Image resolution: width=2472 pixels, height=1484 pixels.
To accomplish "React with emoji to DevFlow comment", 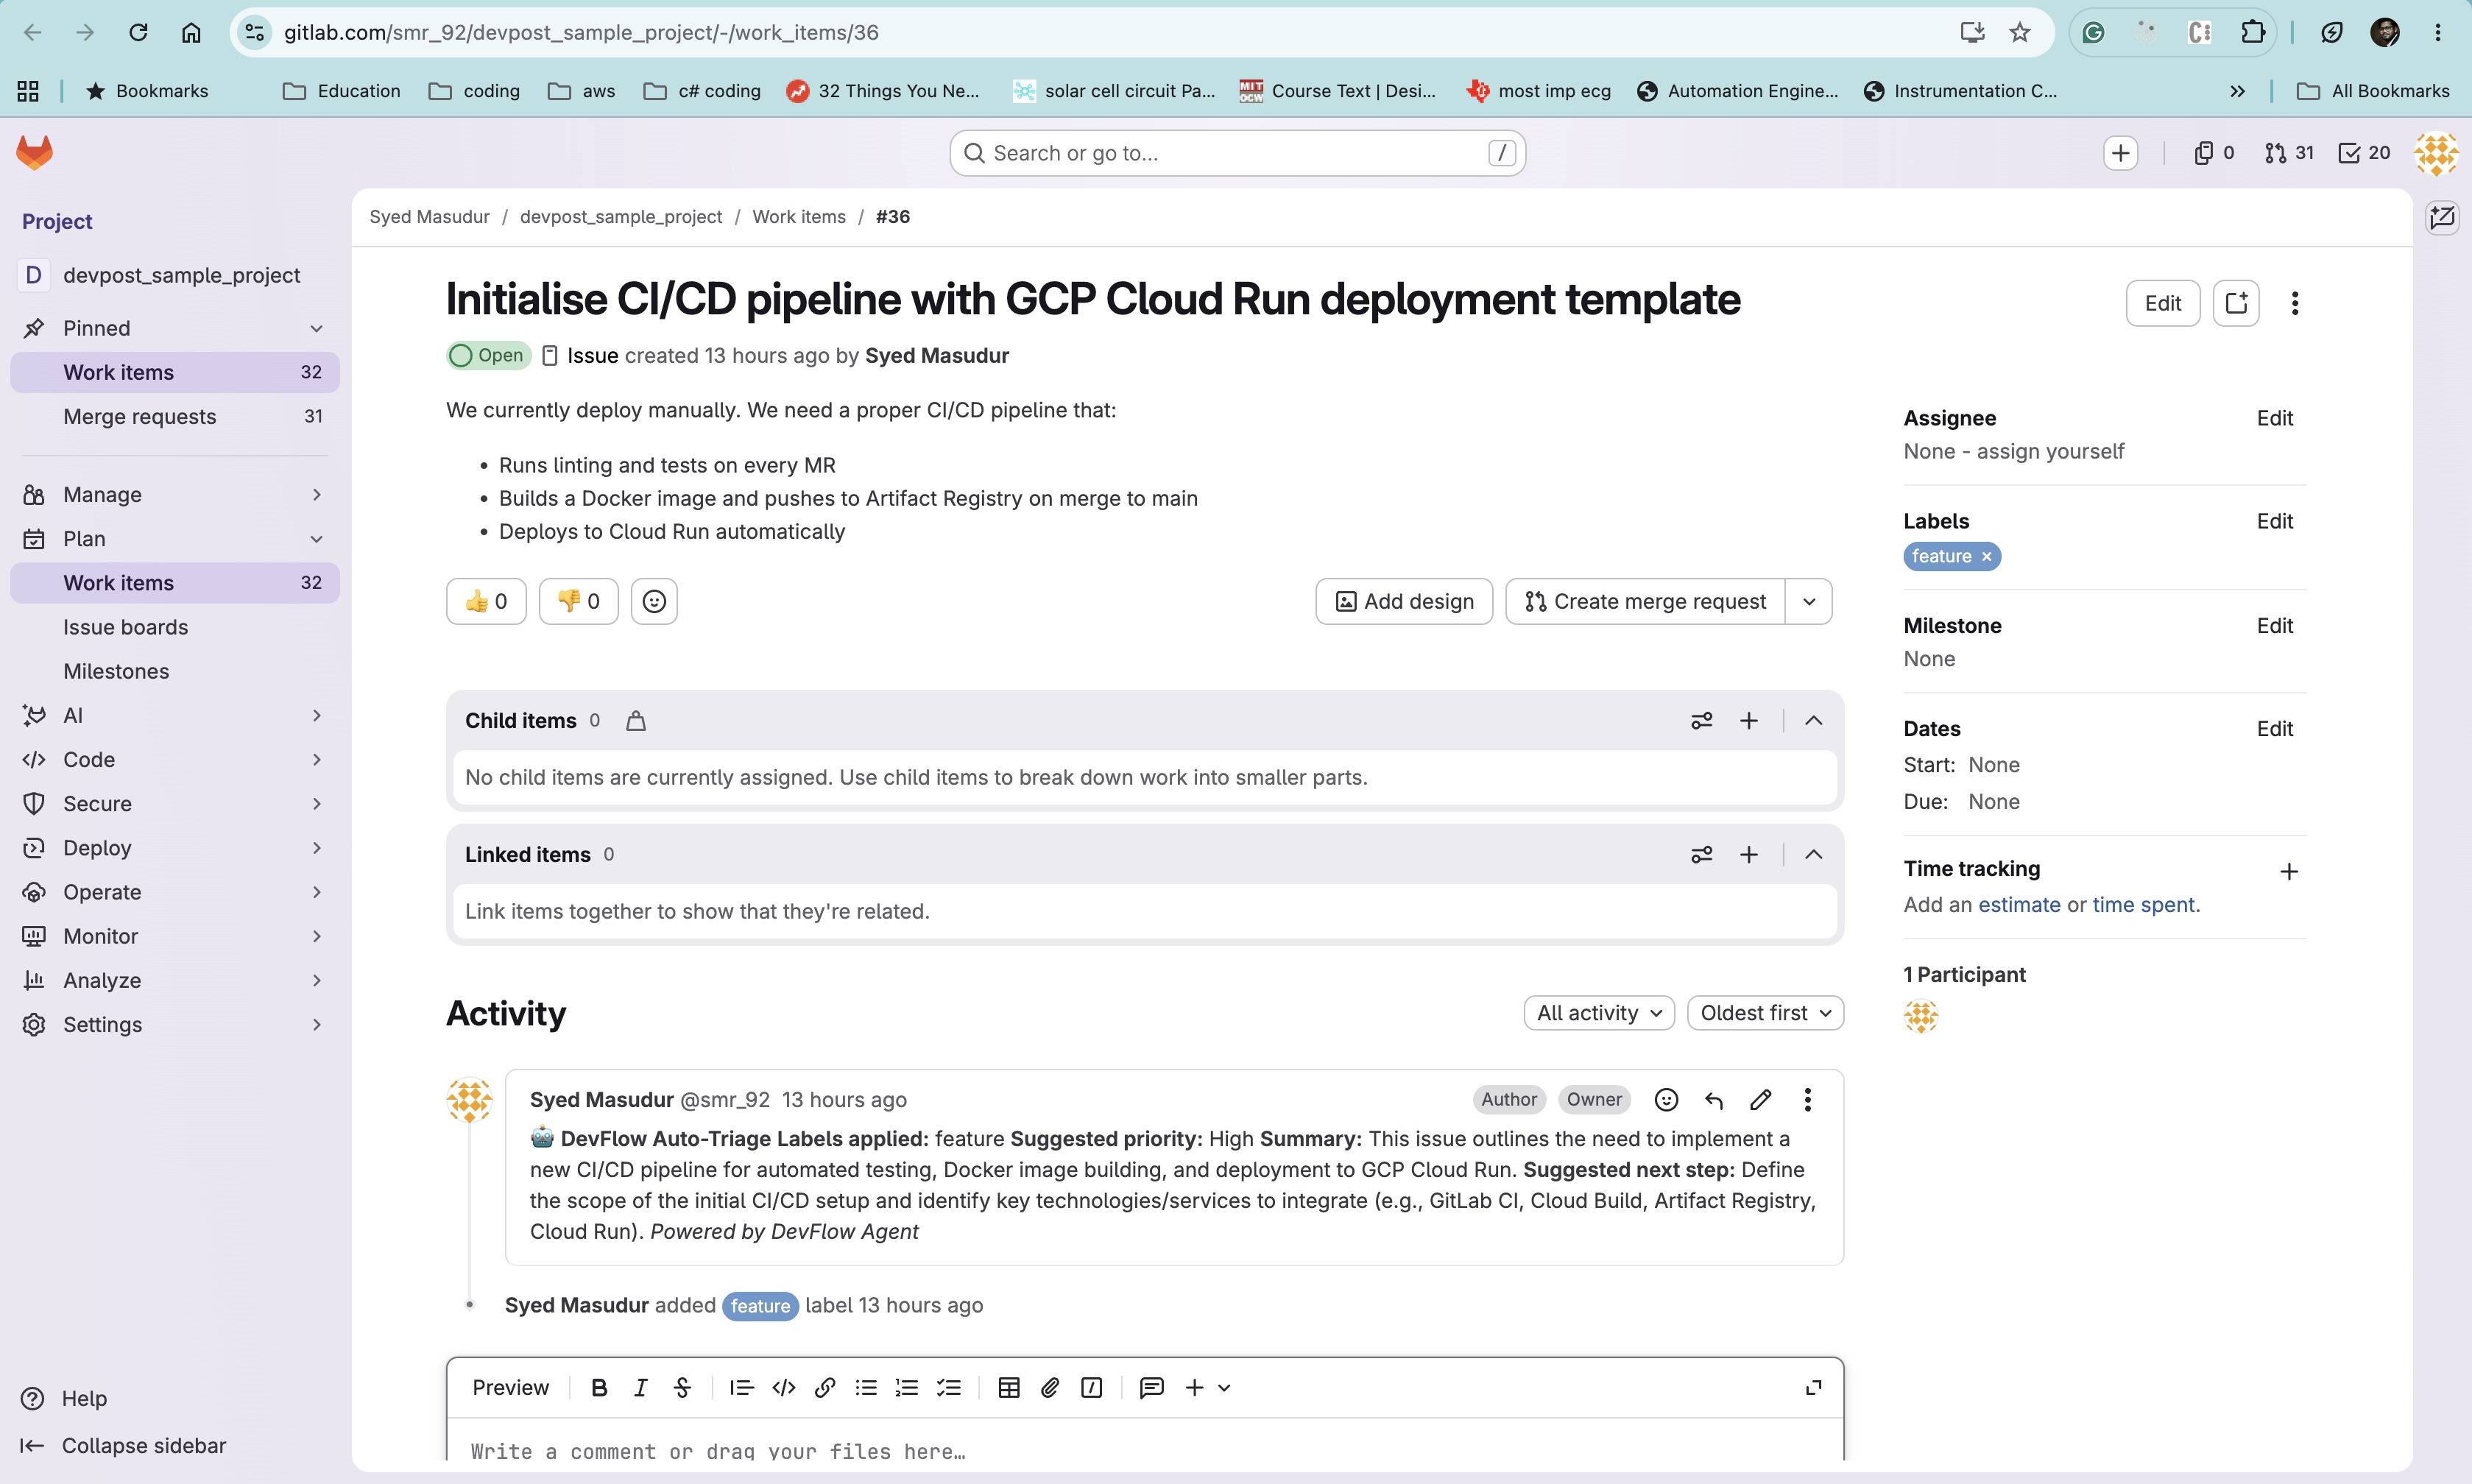I will click(x=1666, y=1100).
